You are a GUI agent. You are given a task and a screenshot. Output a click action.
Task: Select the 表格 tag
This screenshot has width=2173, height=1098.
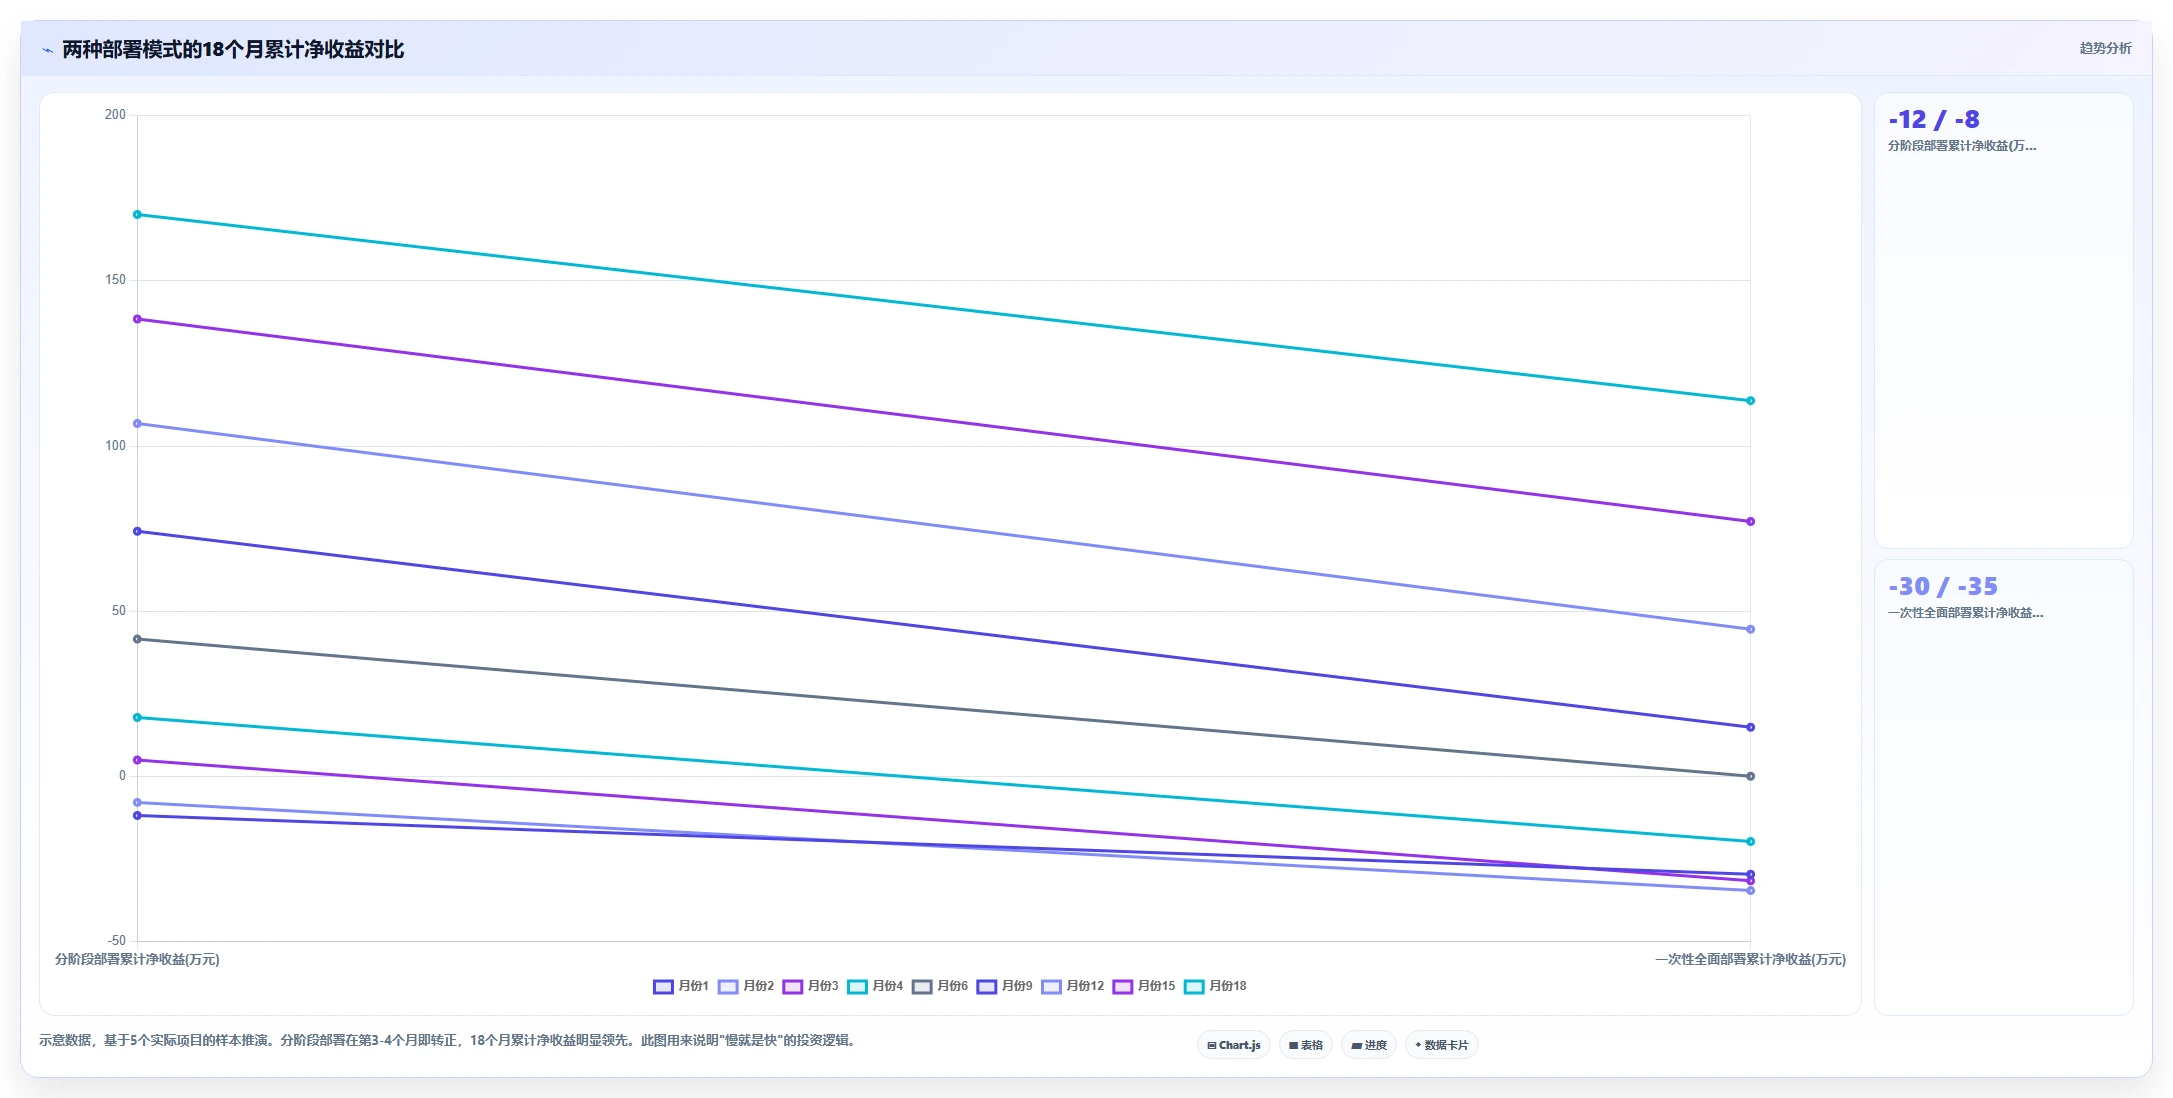tap(1306, 1045)
